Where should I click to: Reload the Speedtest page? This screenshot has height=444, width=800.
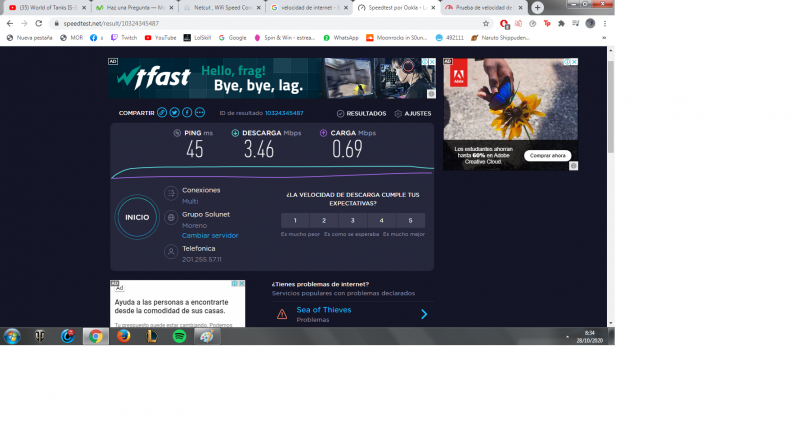coord(38,23)
